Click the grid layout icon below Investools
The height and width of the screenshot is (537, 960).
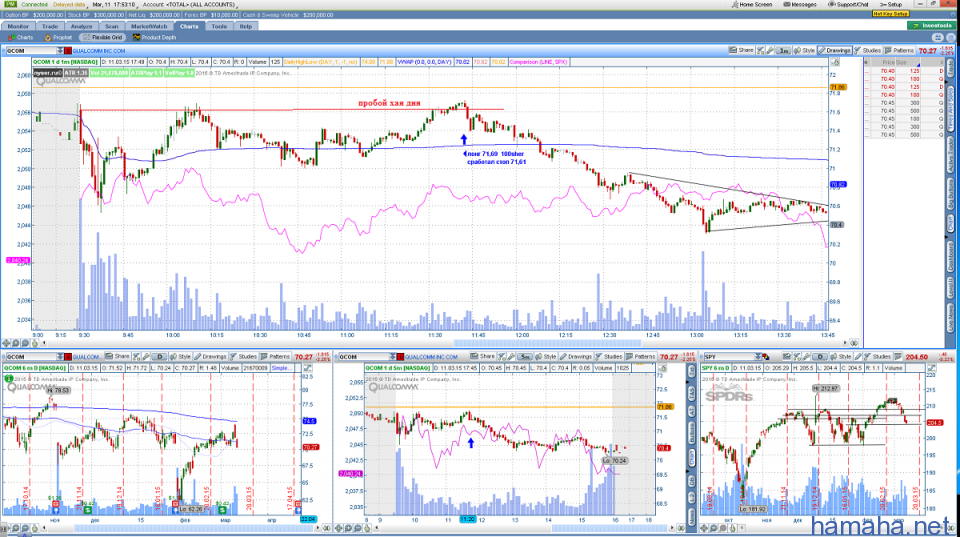pyautogui.click(x=936, y=37)
